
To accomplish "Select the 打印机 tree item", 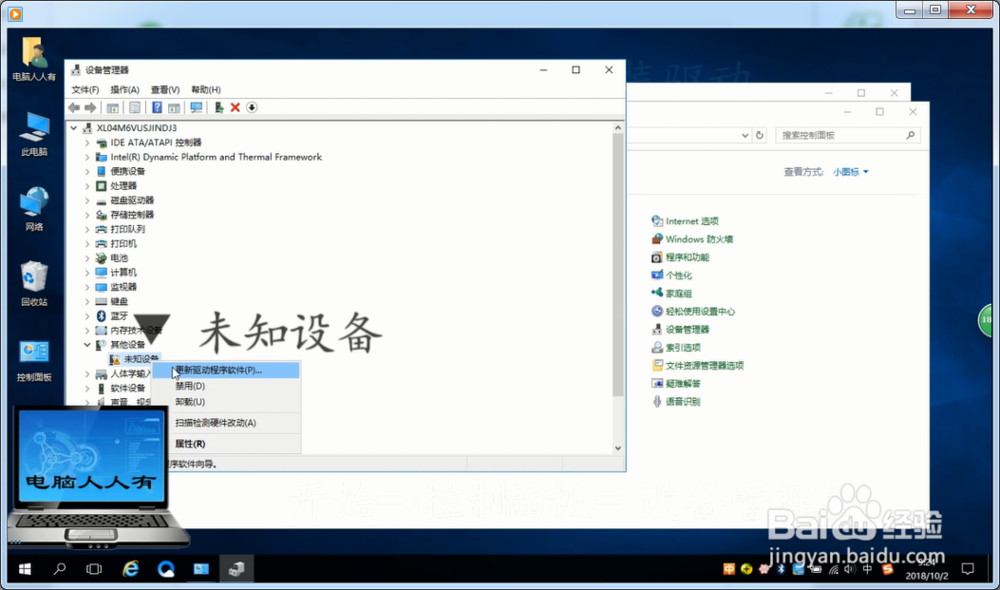I will click(123, 244).
